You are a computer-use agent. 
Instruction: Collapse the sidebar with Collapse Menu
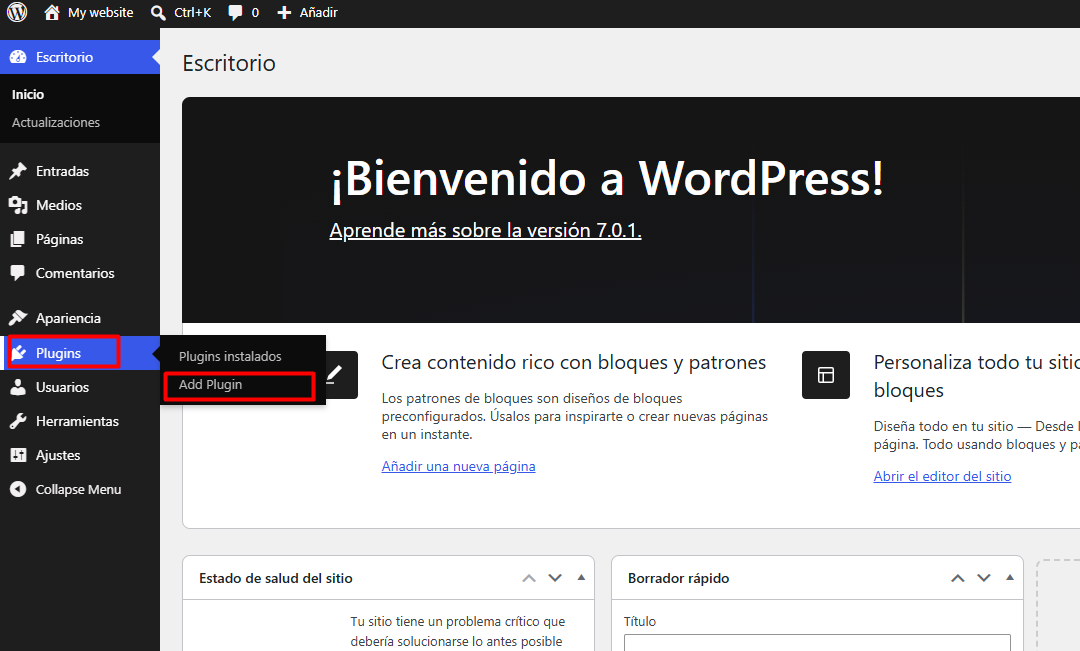66,490
